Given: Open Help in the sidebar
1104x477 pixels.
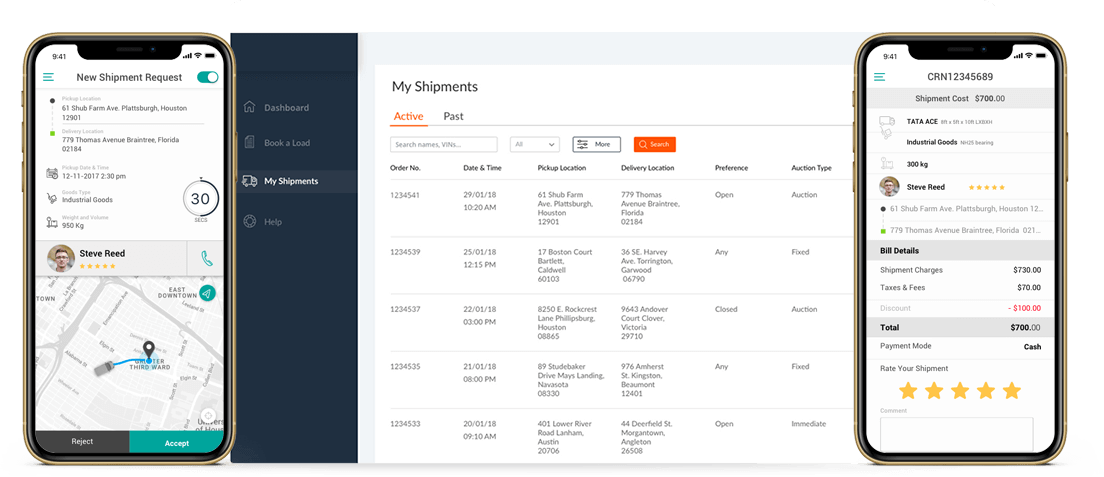Looking at the screenshot, I should click(x=273, y=222).
